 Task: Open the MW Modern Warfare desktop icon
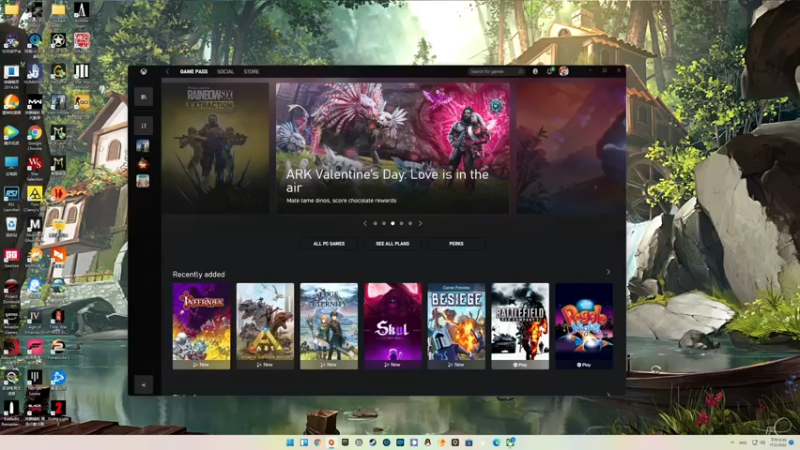(x=35, y=106)
